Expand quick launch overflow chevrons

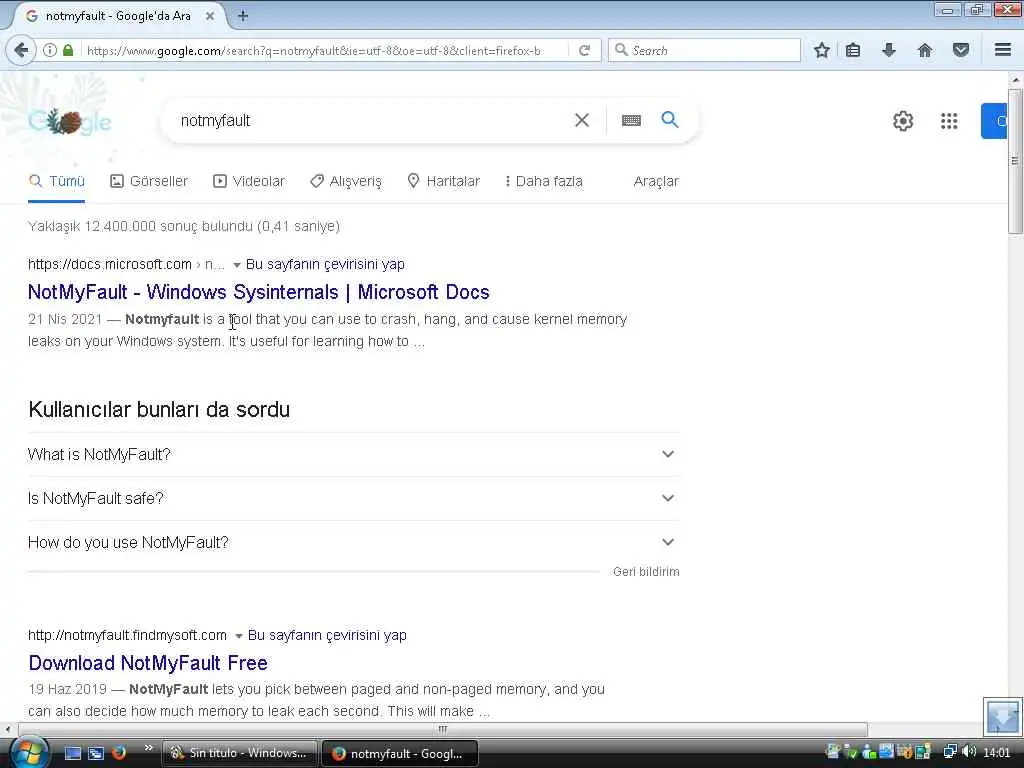pos(148,748)
